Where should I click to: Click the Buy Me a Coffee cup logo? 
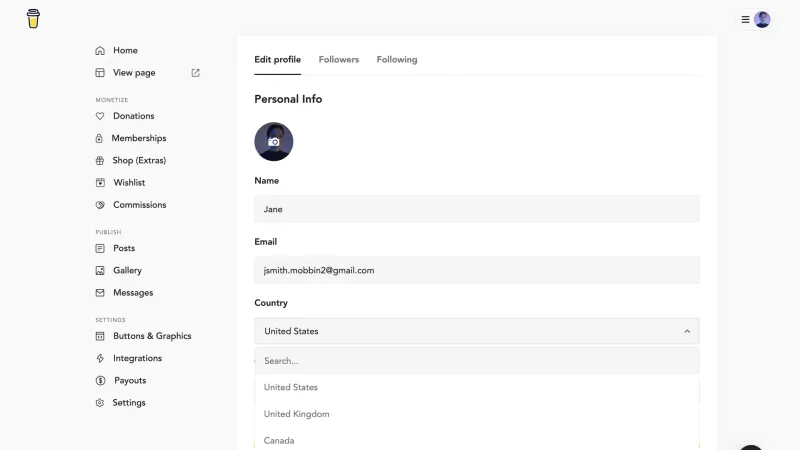coord(33,19)
